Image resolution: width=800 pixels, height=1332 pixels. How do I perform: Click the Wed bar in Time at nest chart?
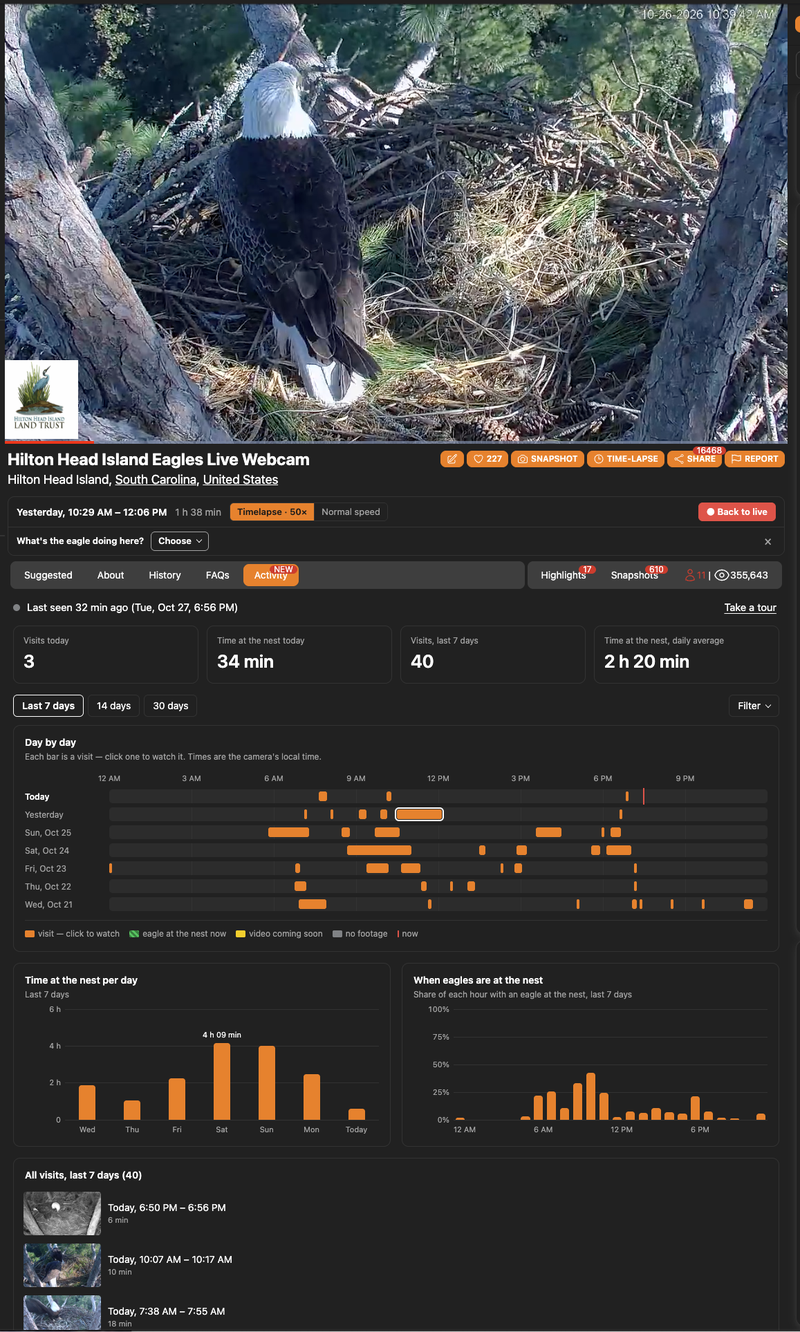point(87,1103)
